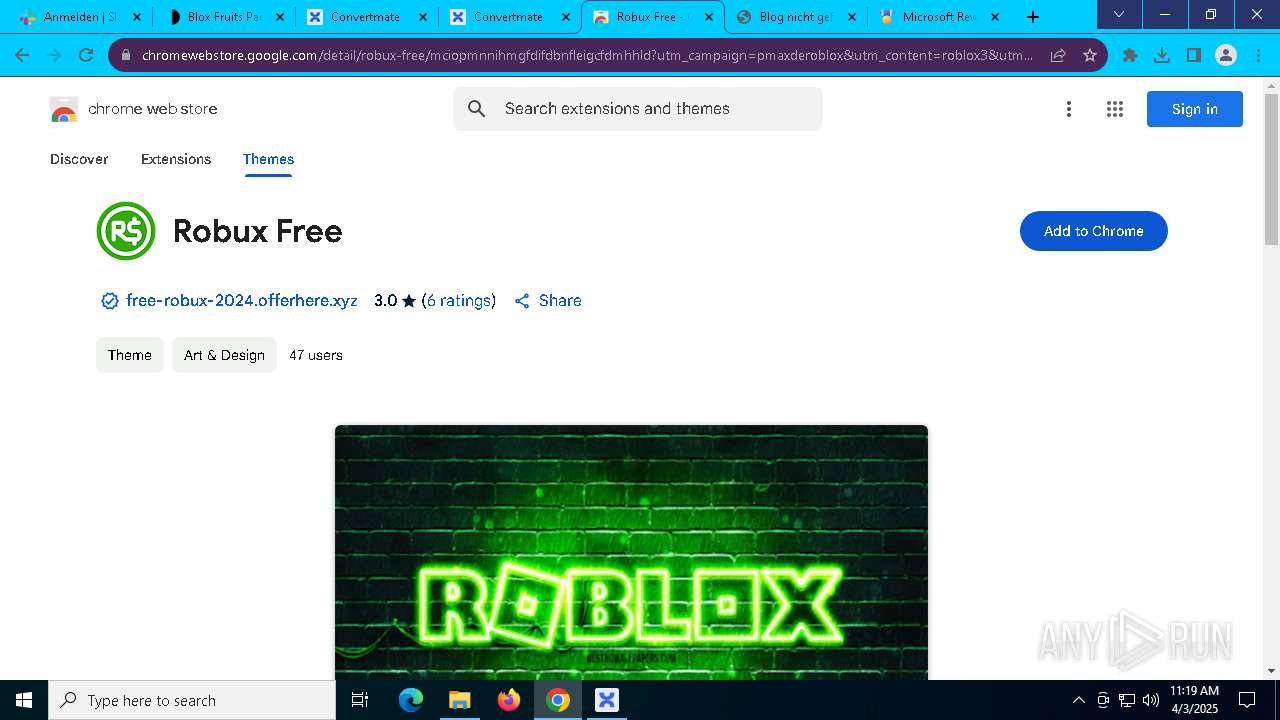Image resolution: width=1280 pixels, height=720 pixels.
Task: Switch to the Anmelden tab
Action: click(x=80, y=17)
